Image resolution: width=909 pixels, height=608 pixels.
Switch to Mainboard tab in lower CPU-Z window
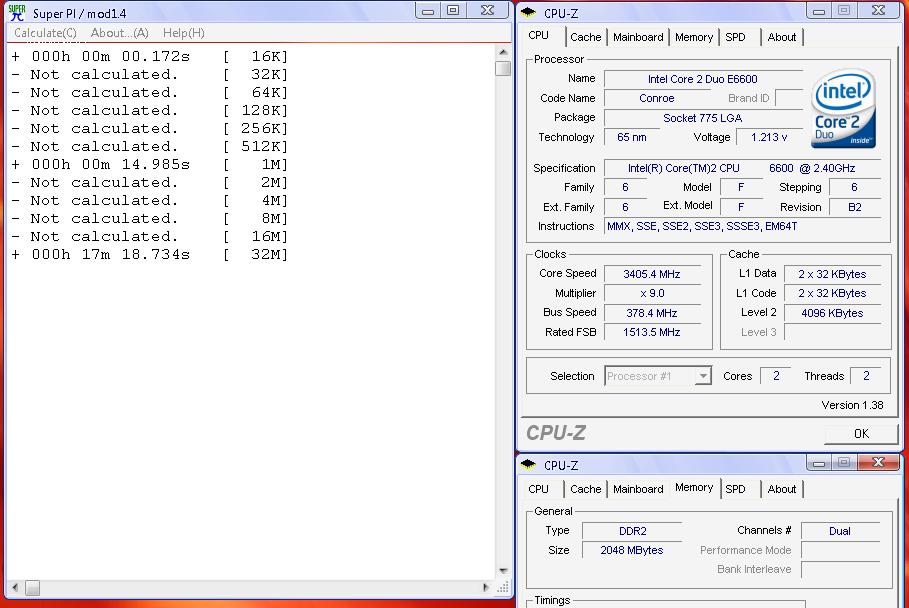coord(638,489)
